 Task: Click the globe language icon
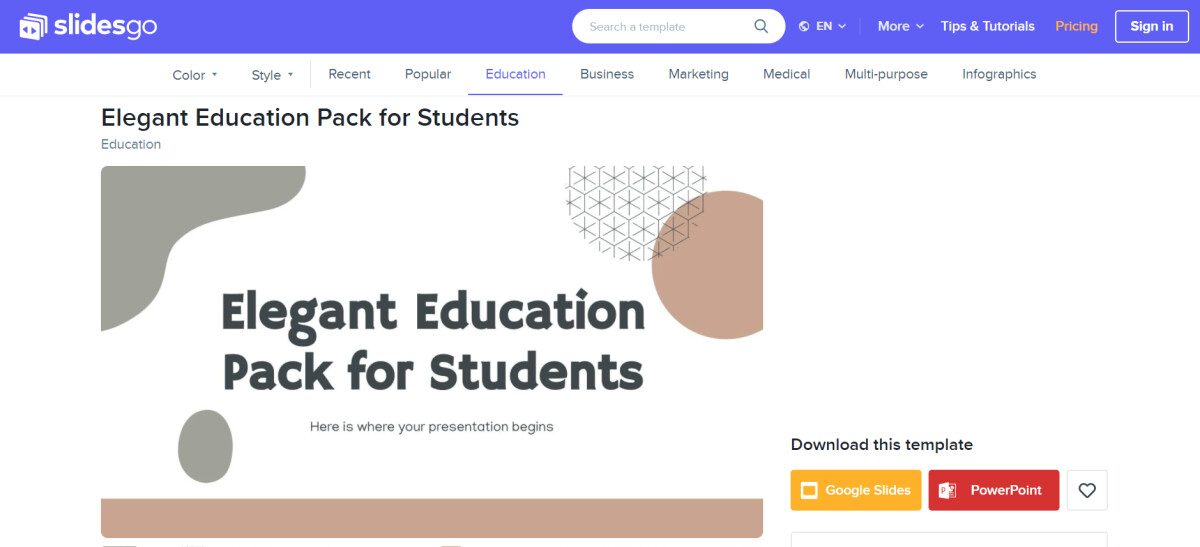point(804,27)
